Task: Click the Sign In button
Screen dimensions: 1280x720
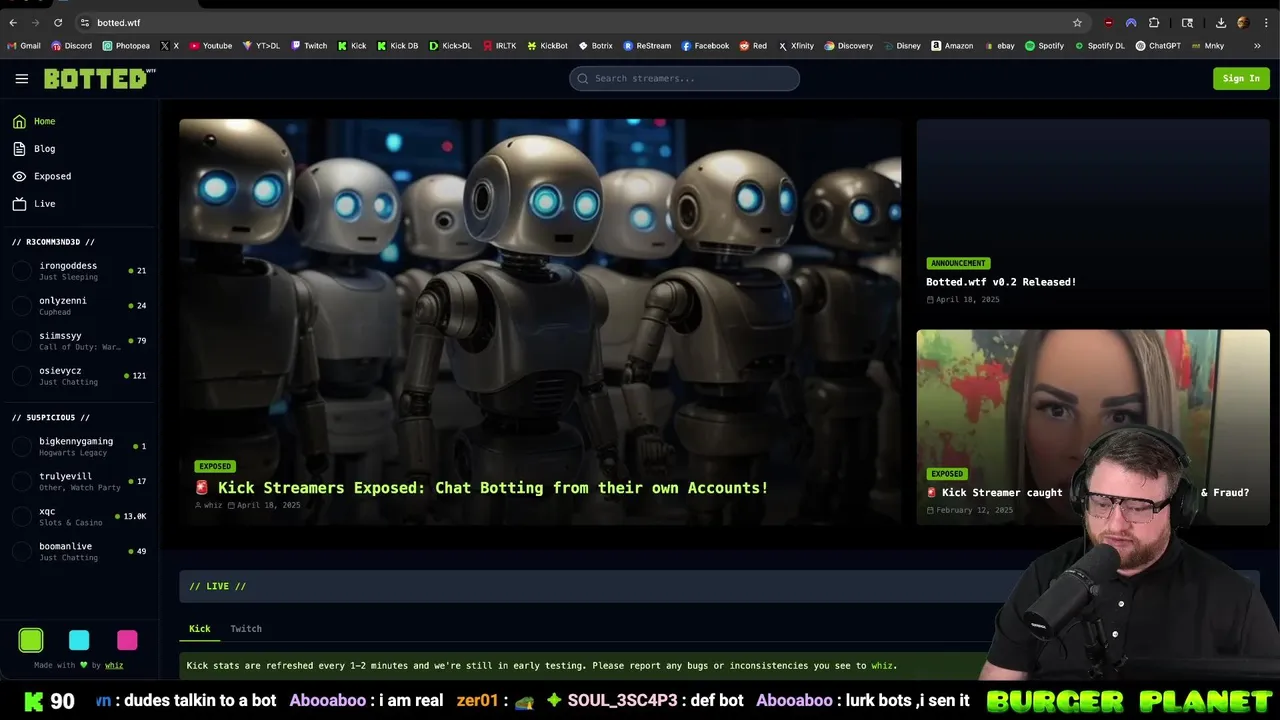Action: [1241, 78]
